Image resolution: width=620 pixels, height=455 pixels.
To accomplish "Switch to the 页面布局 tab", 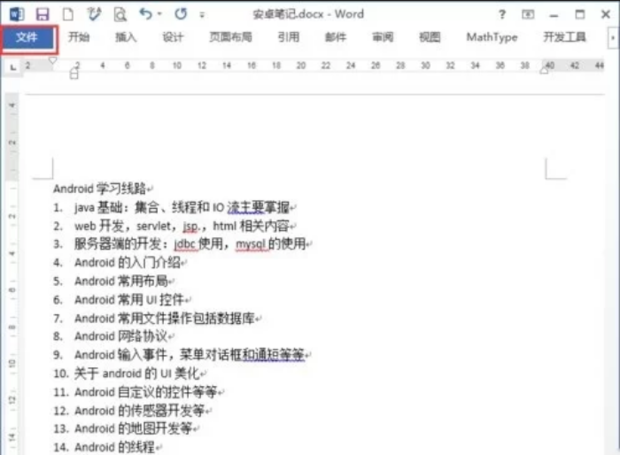I will pos(231,37).
